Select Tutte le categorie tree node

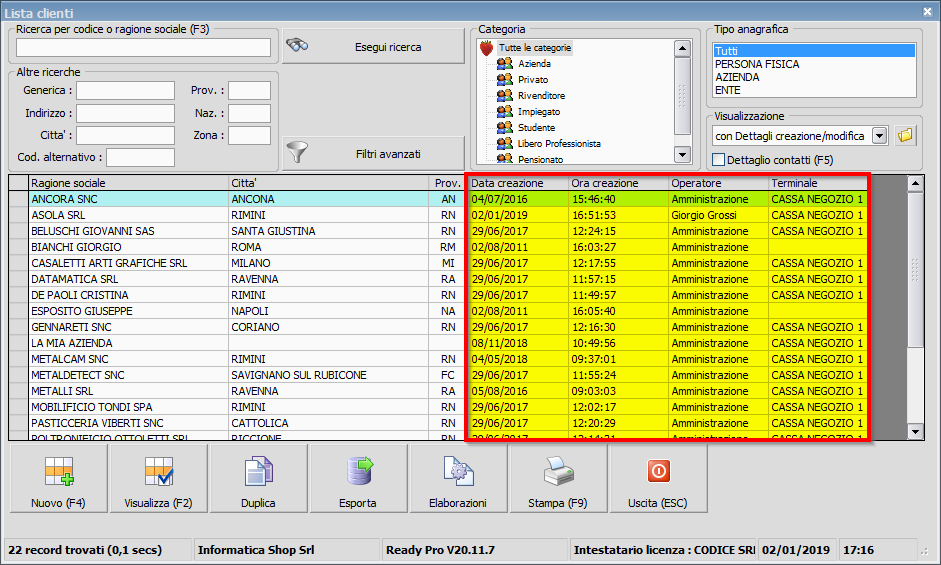(x=535, y=47)
